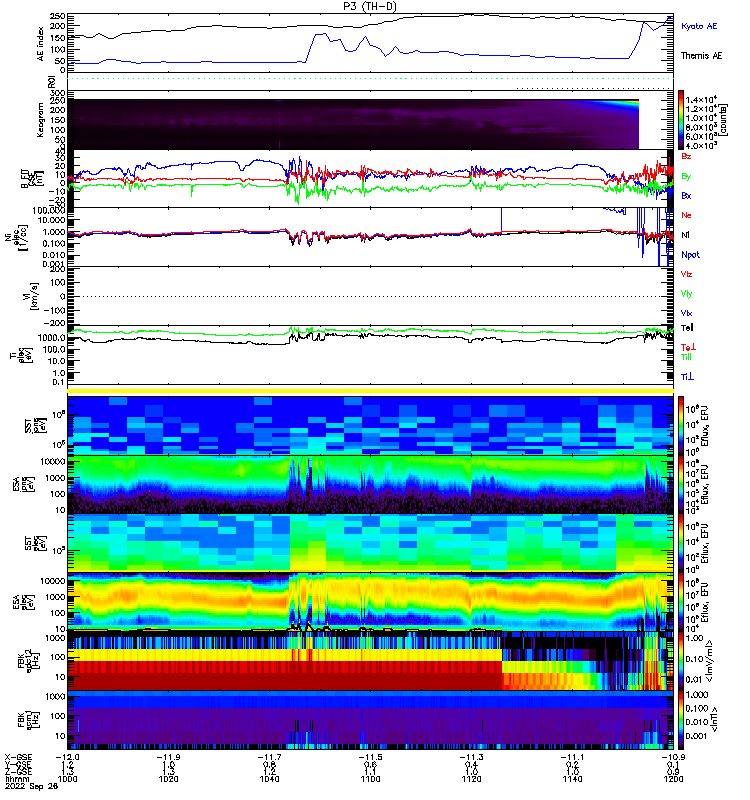
Task: Click the blue Bx legend label
Action: (686, 195)
